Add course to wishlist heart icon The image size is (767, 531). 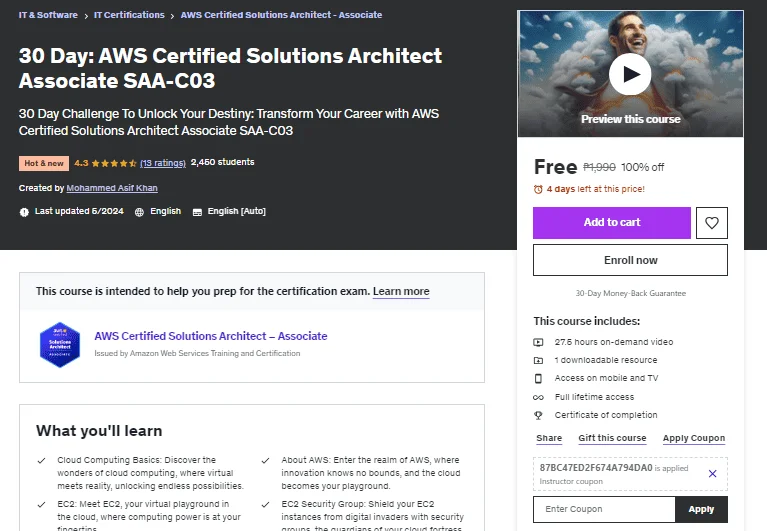tap(712, 223)
